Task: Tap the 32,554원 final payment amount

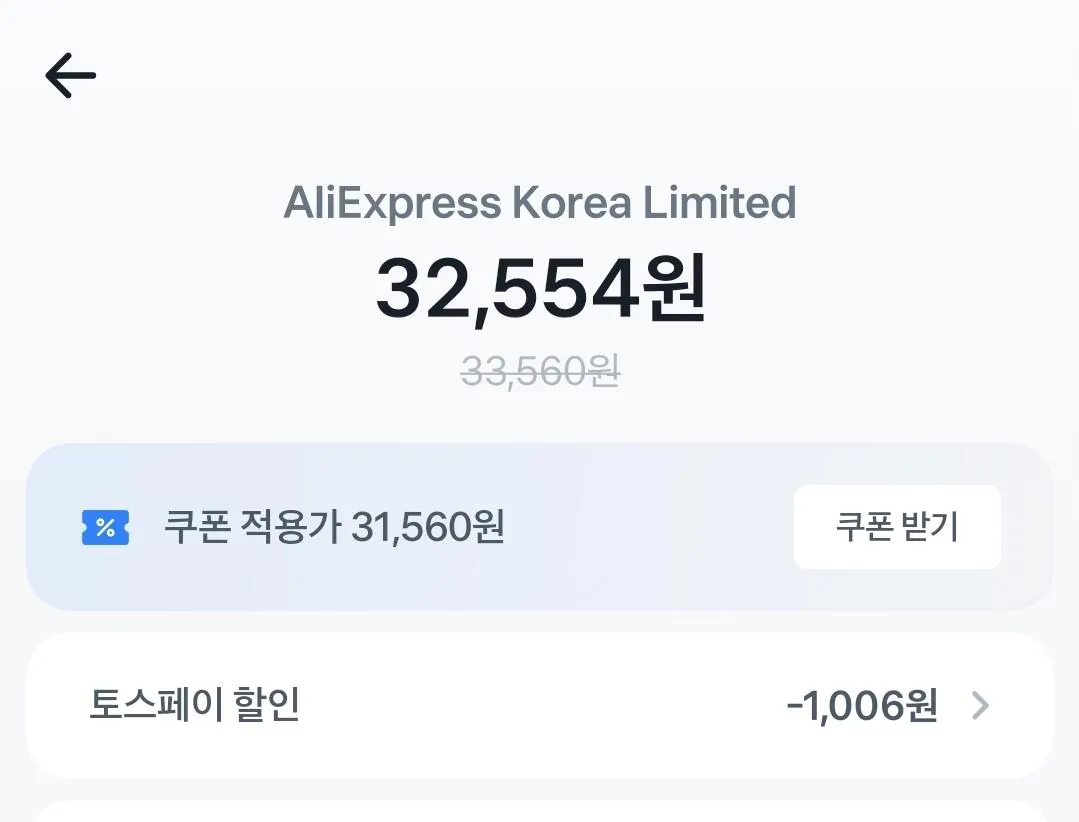Action: click(539, 289)
